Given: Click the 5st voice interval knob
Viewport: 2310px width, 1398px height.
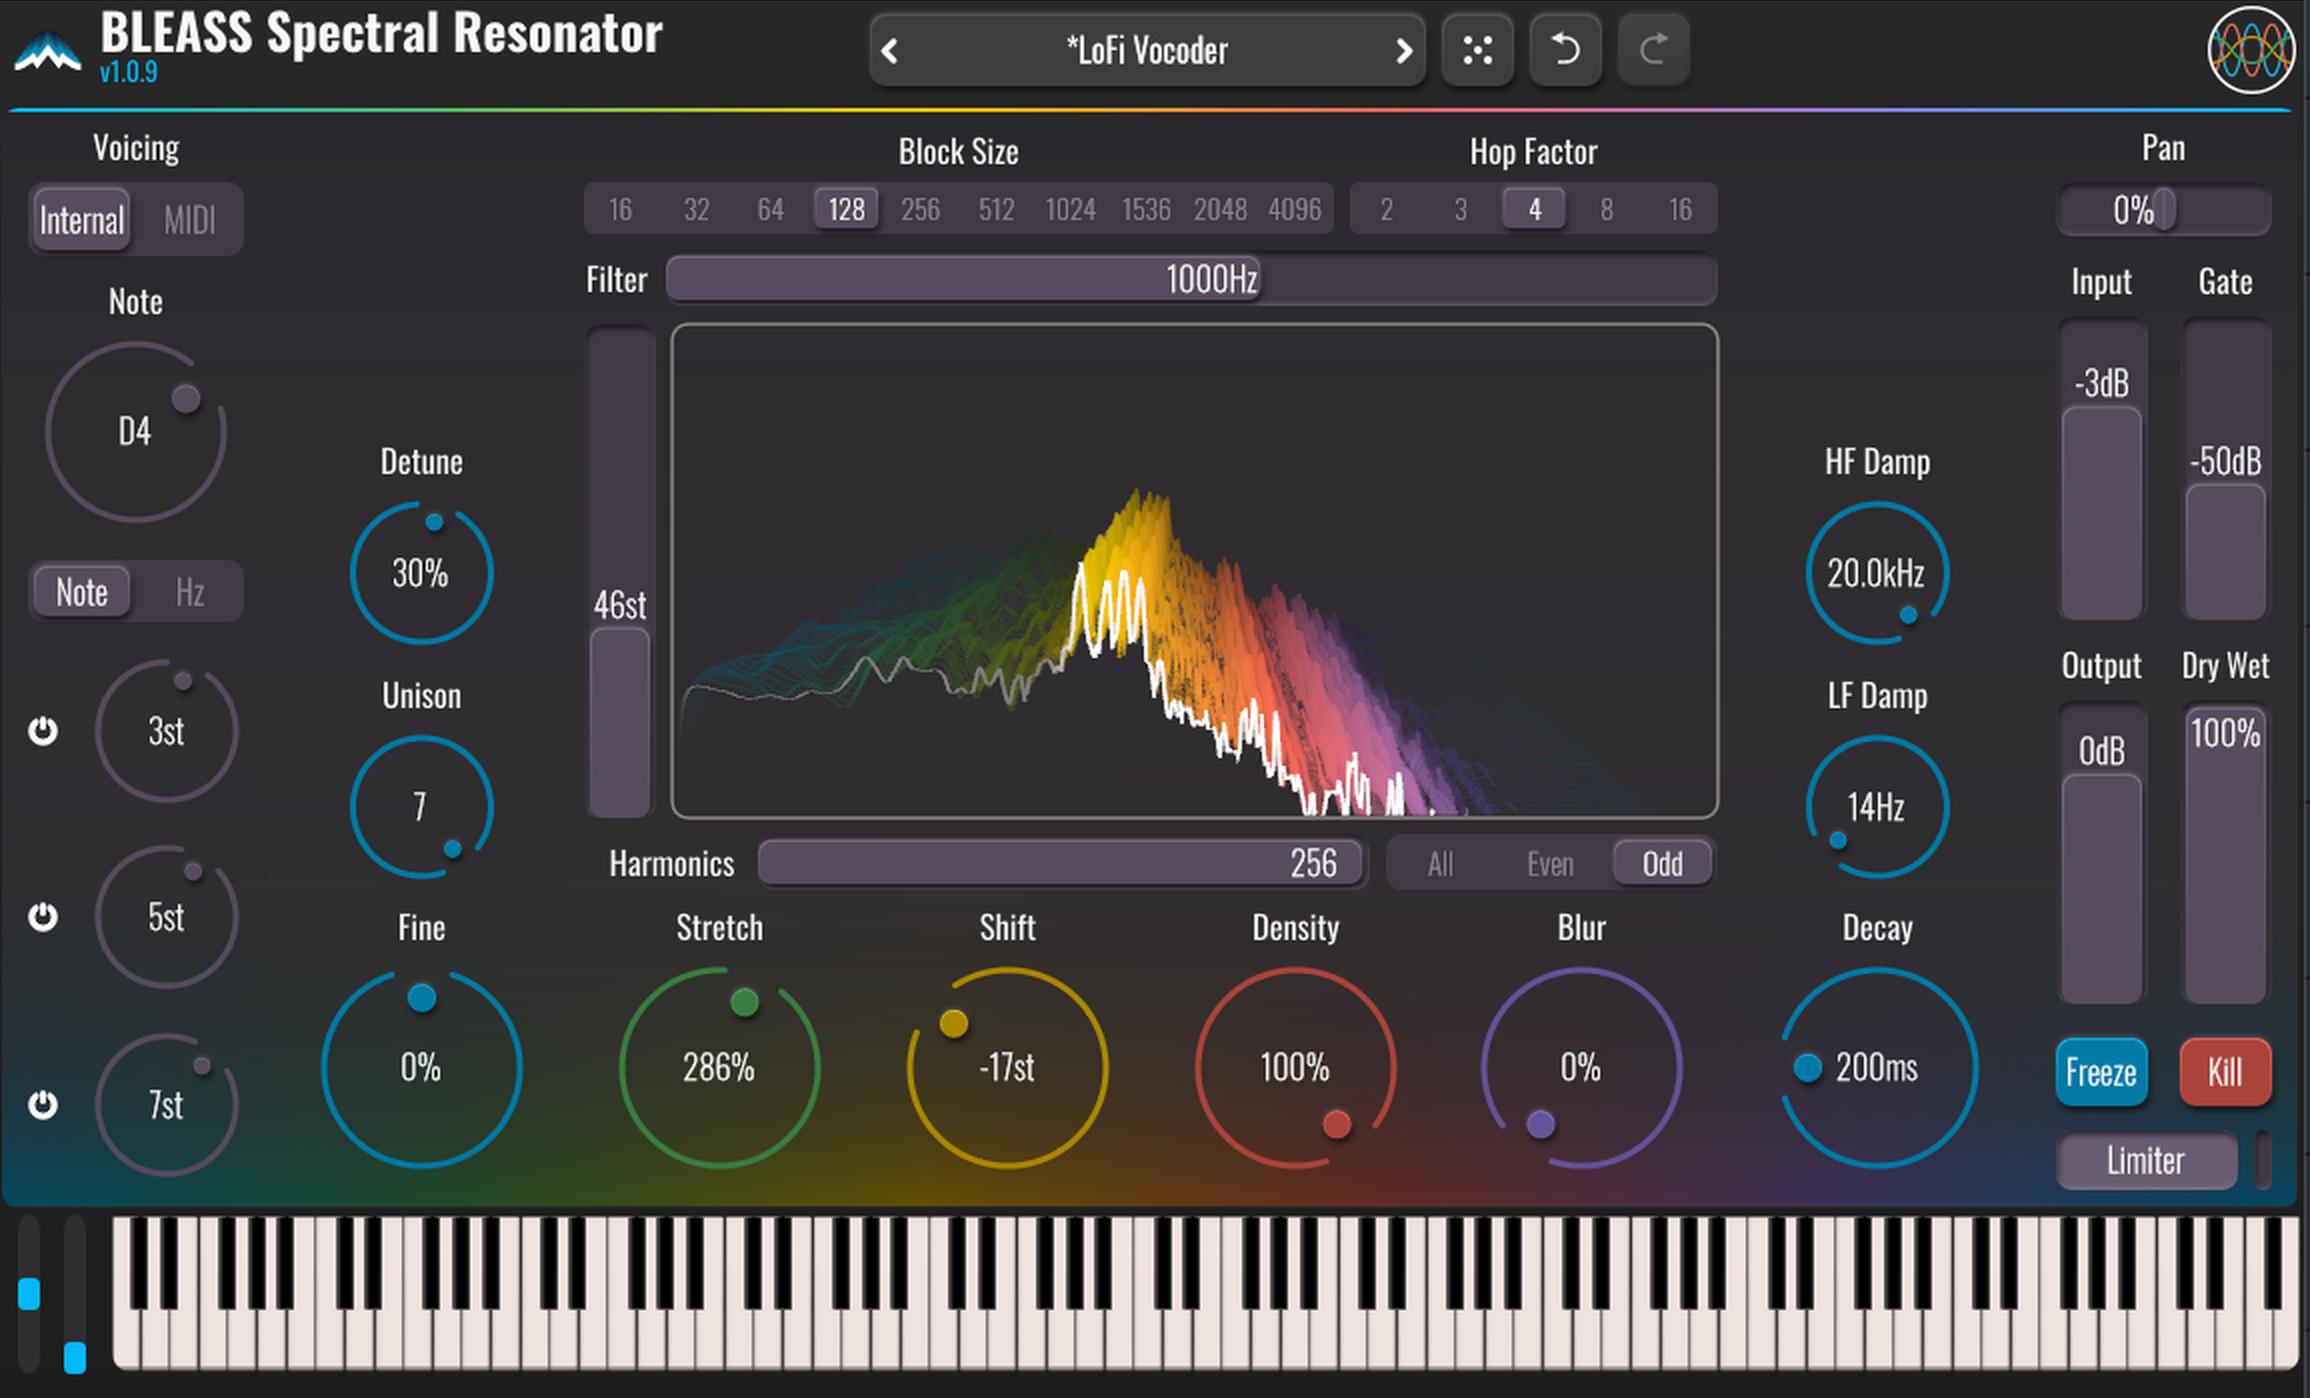Looking at the screenshot, I should tap(166, 917).
